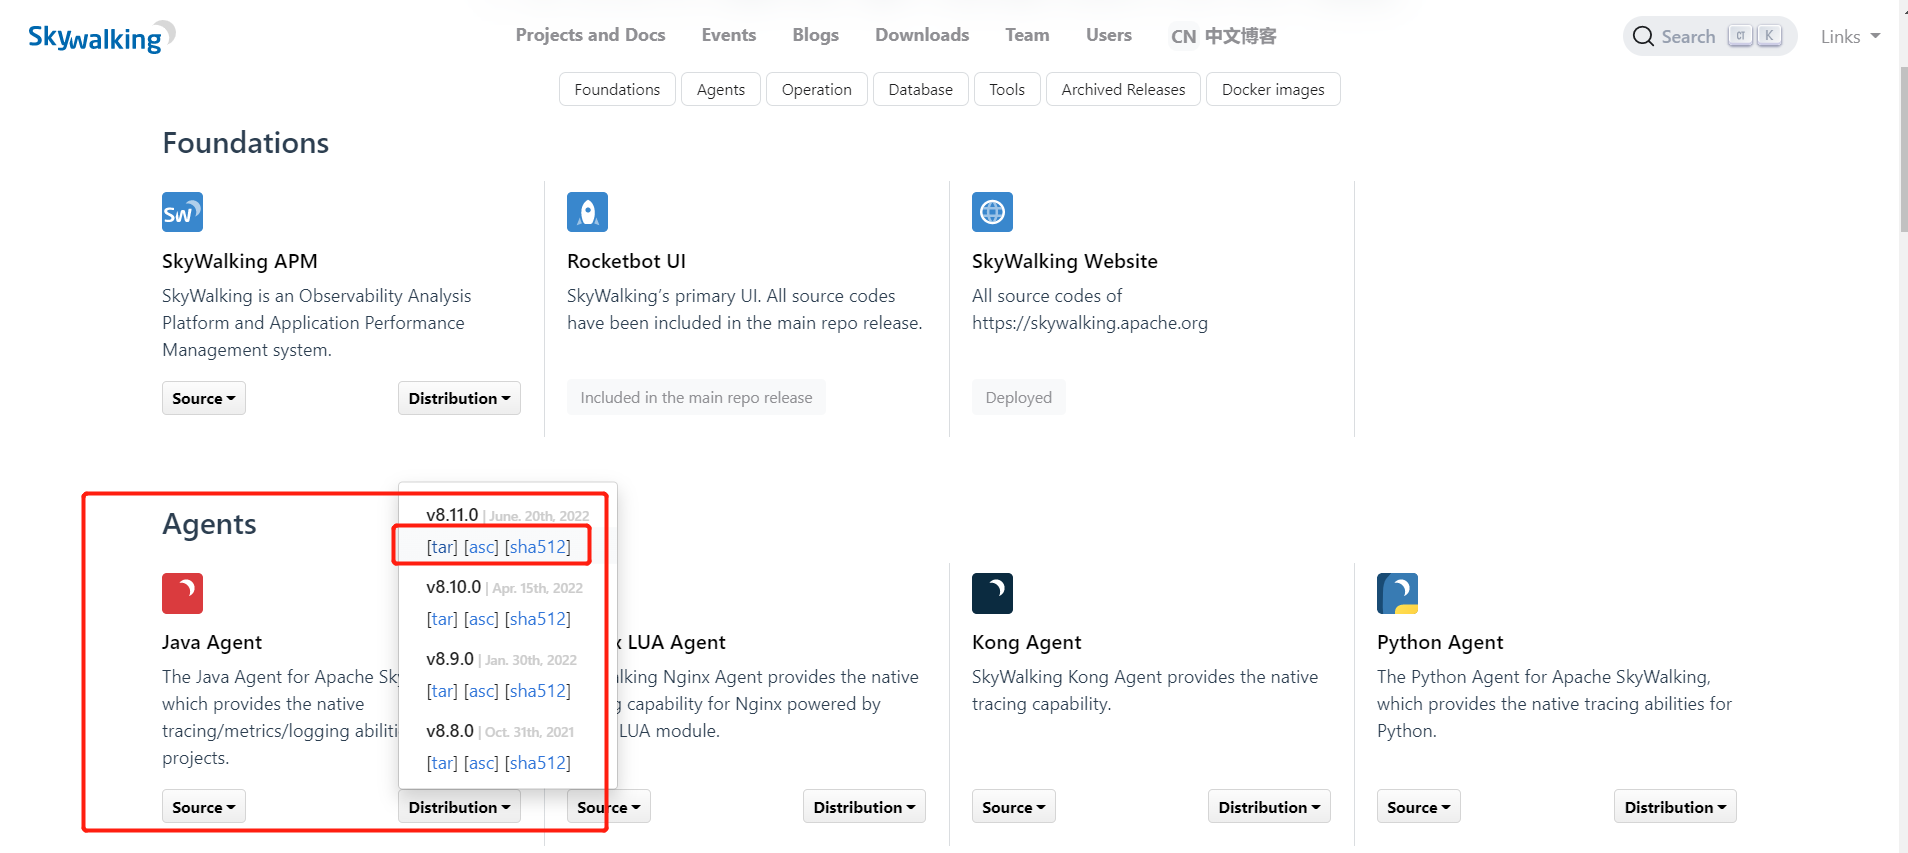This screenshot has height=853, width=1908.
Task: Expand Python Agent Source dropdown
Action: [1418, 807]
